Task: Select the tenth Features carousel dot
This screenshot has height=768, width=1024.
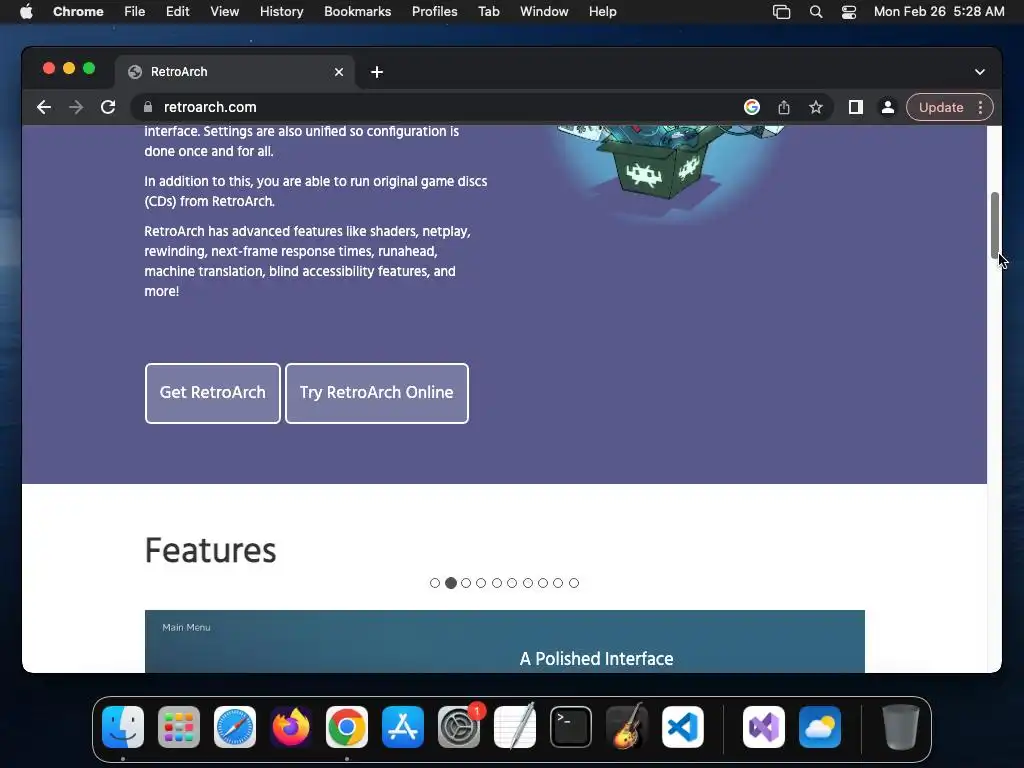Action: click(x=573, y=583)
